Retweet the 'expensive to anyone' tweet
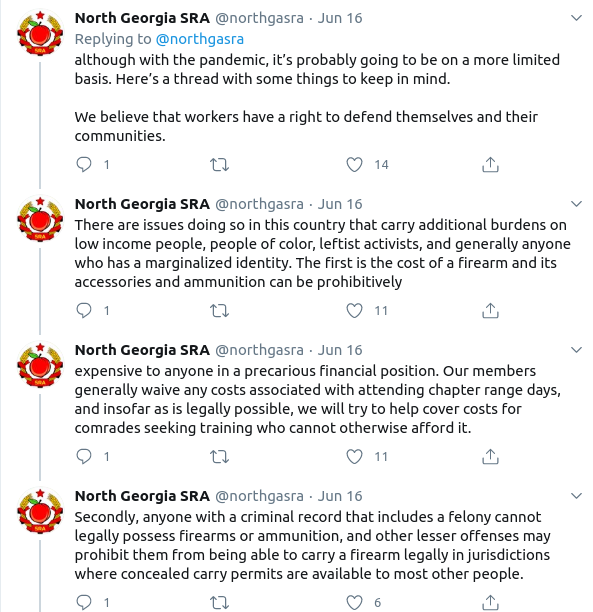This screenshot has height=612, width=593. (219, 457)
